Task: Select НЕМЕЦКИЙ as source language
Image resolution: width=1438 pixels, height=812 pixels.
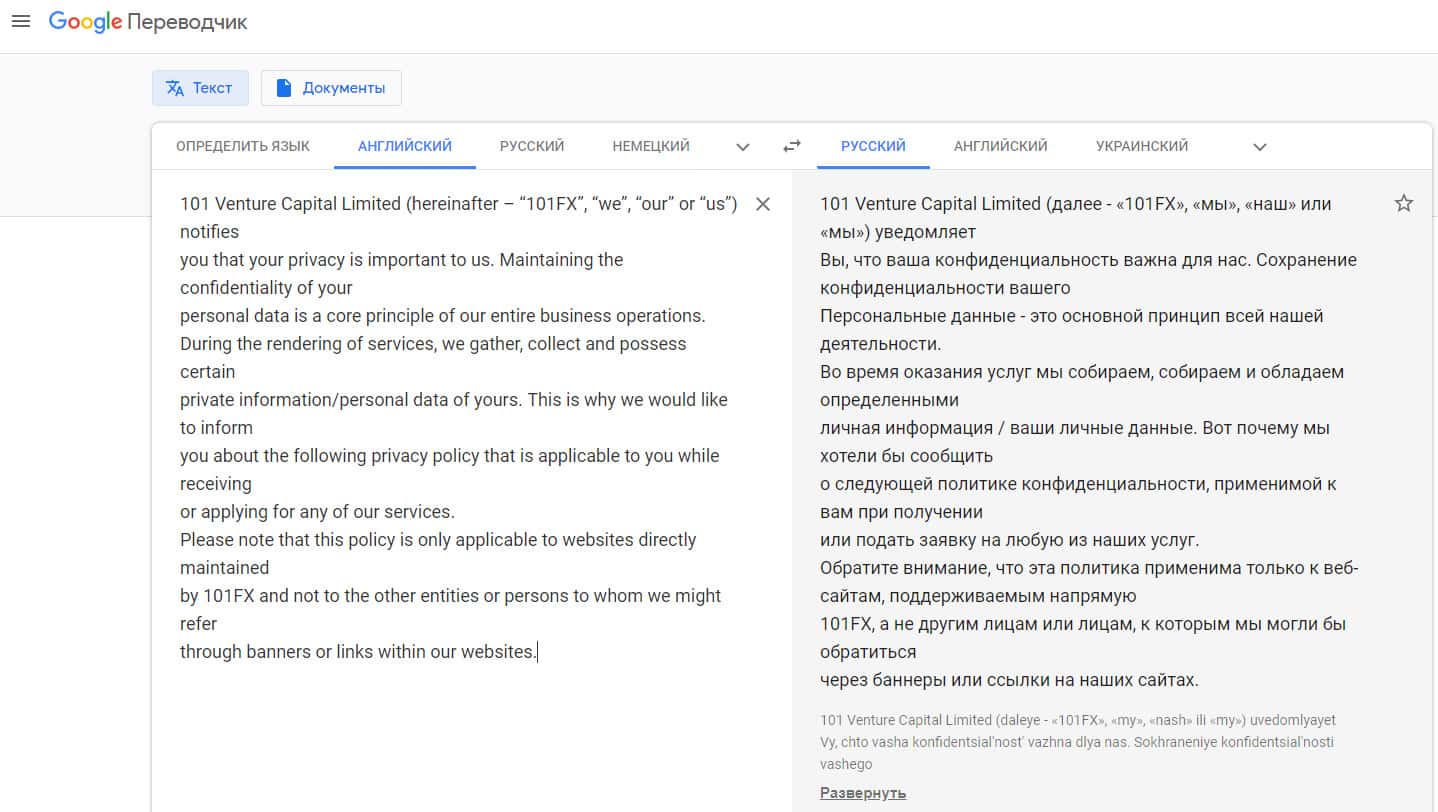Action: click(651, 146)
